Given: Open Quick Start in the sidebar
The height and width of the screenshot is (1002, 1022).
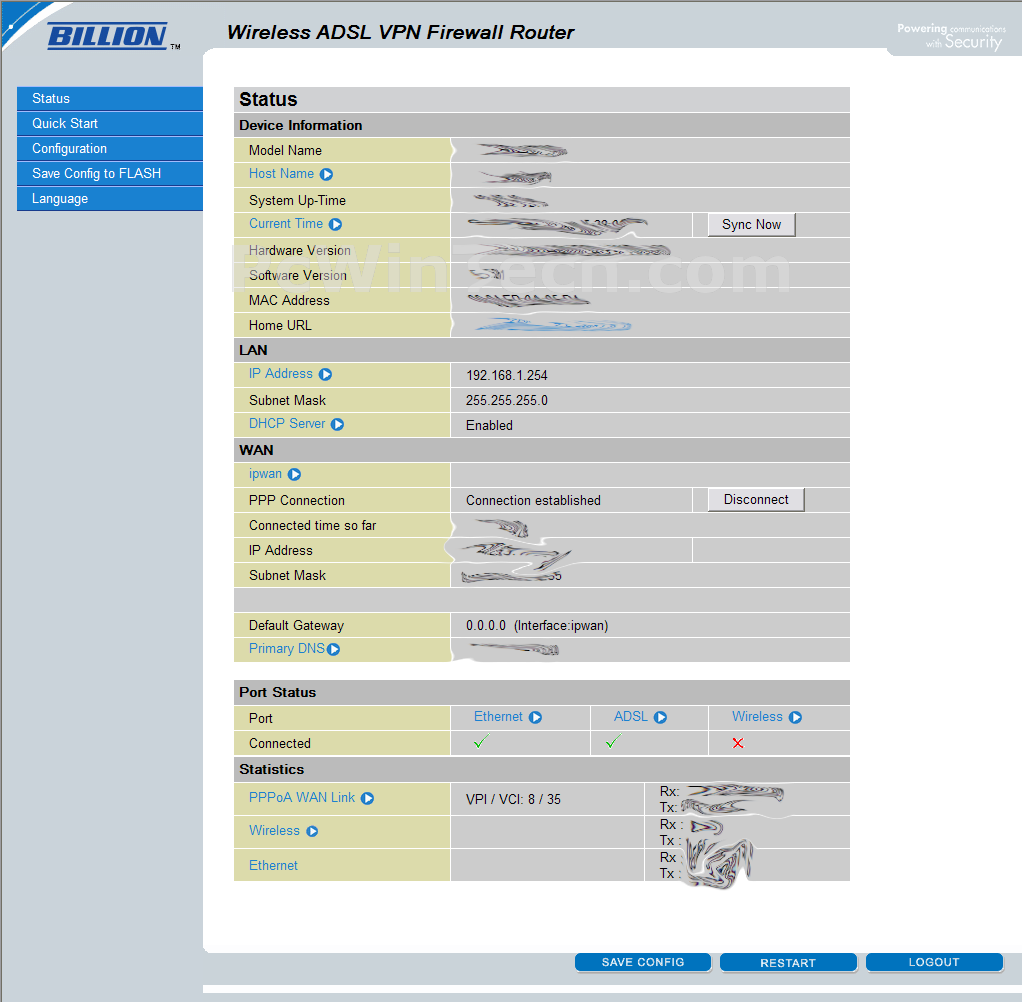Looking at the screenshot, I should coord(110,124).
